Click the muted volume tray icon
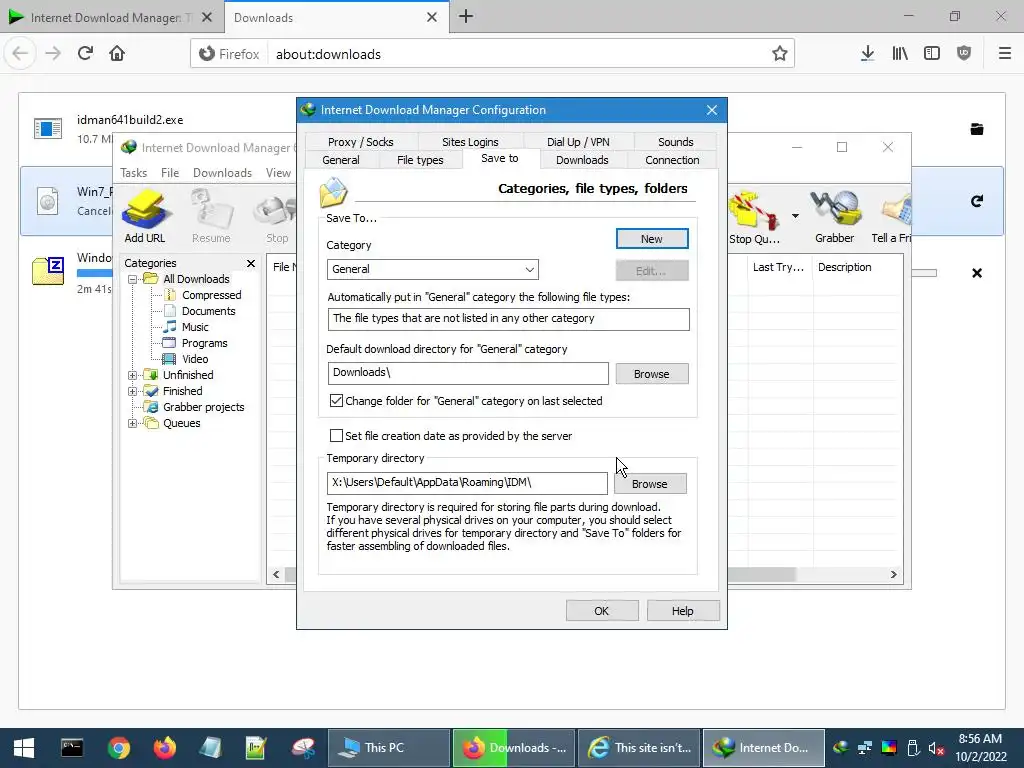 pos(936,748)
